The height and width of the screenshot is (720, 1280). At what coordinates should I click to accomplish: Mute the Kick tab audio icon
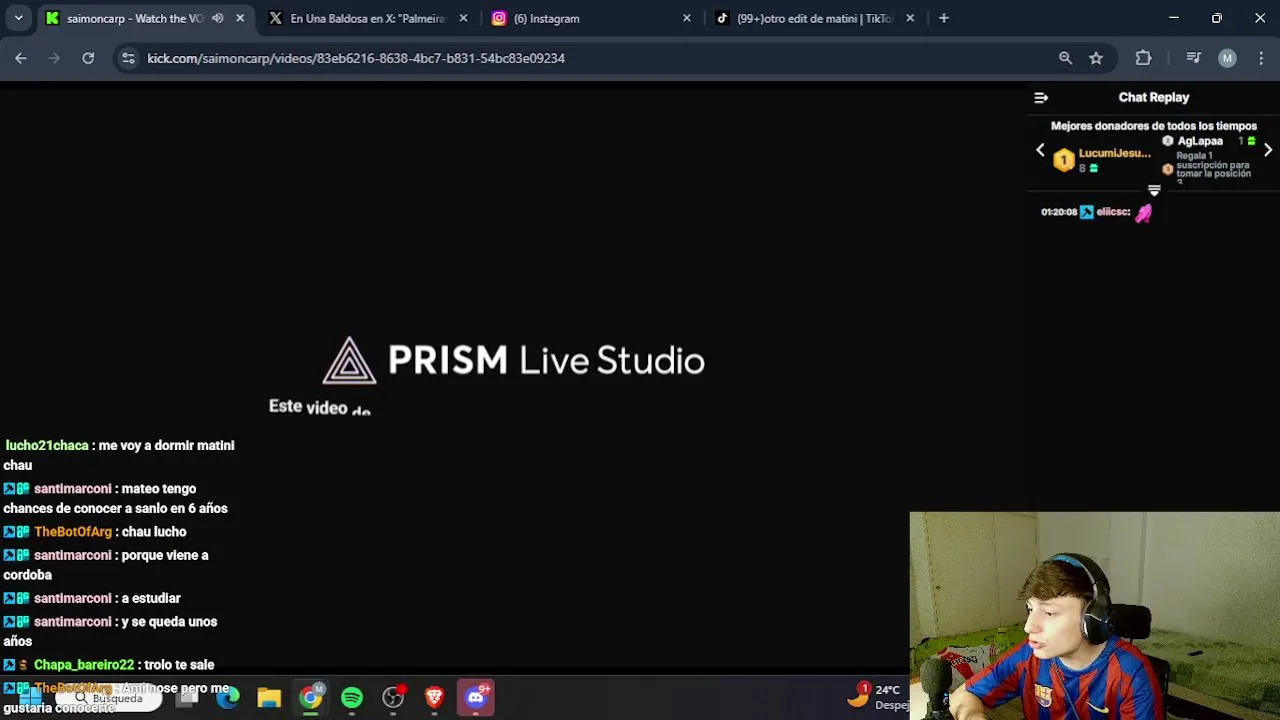coord(218,18)
